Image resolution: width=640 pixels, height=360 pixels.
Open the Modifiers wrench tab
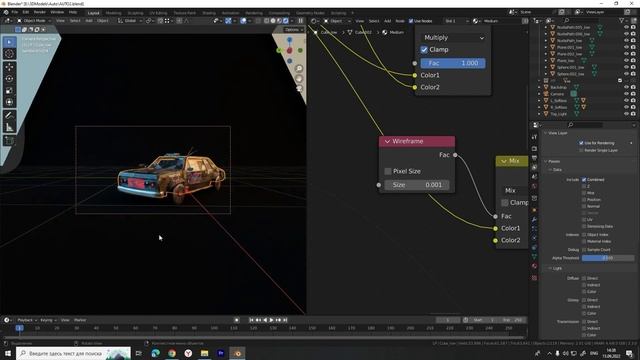[x=534, y=220]
